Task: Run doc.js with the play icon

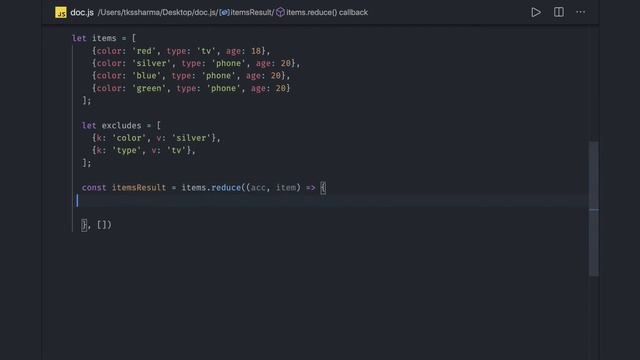Action: pos(536,12)
